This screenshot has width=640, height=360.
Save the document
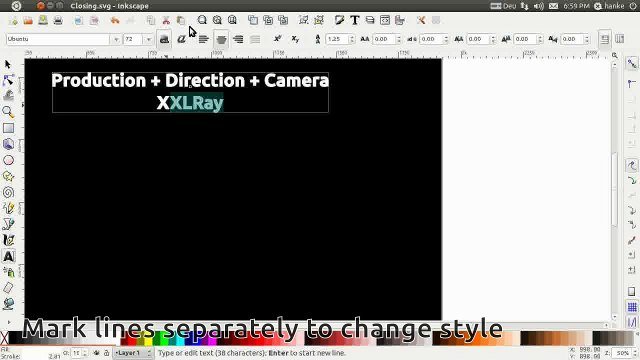43,20
